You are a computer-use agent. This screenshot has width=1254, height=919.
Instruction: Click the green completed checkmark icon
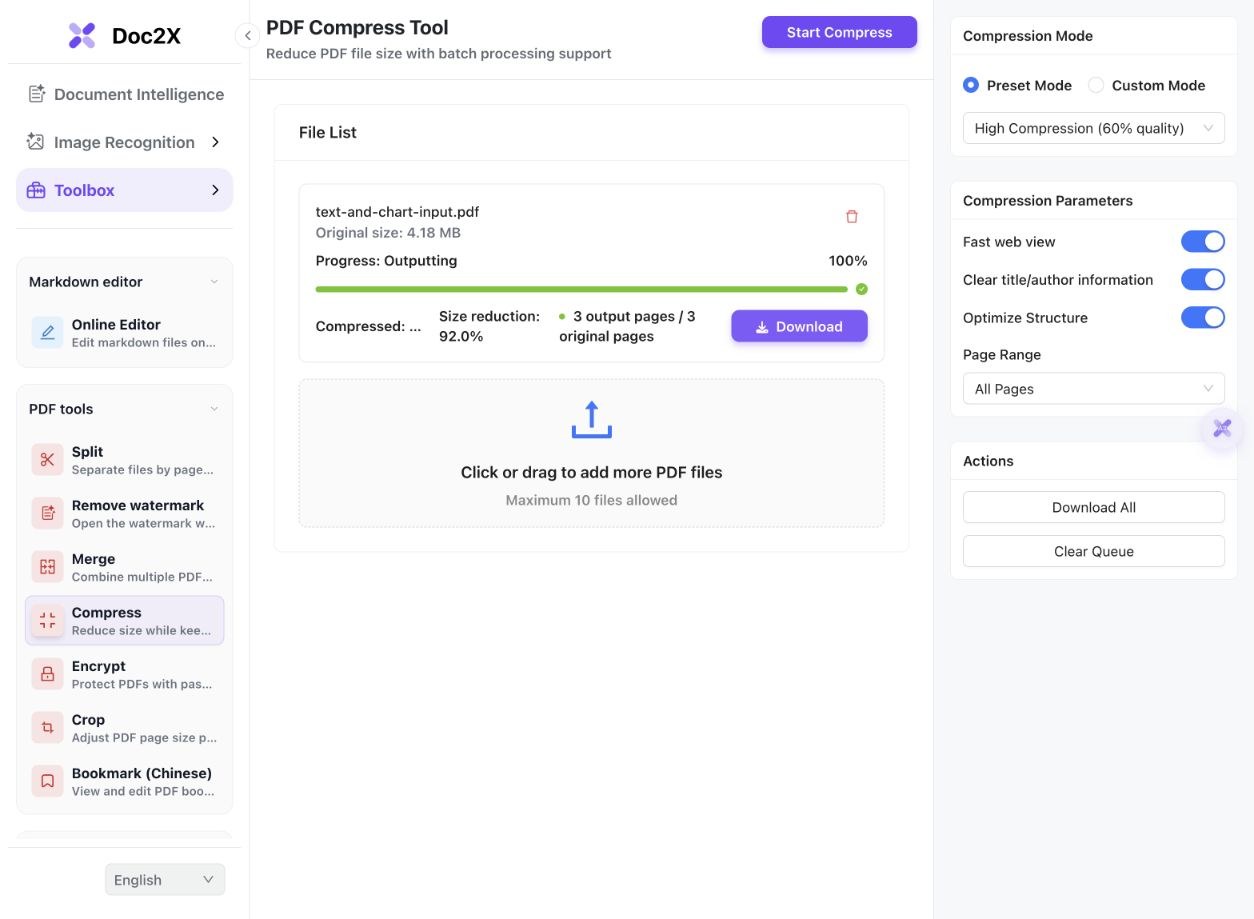coord(862,289)
